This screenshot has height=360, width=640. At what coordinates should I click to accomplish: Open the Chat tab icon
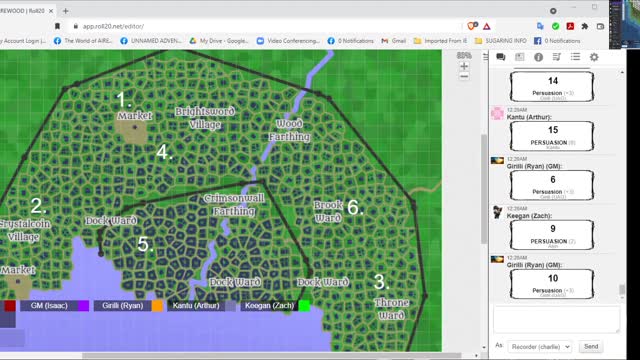coord(501,57)
